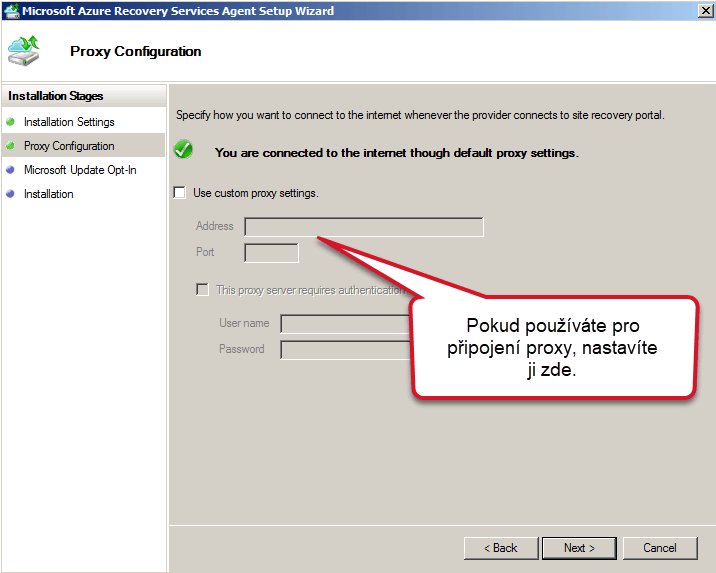Go to previous step with Back button
Image resolution: width=716 pixels, height=573 pixels.
point(501,548)
